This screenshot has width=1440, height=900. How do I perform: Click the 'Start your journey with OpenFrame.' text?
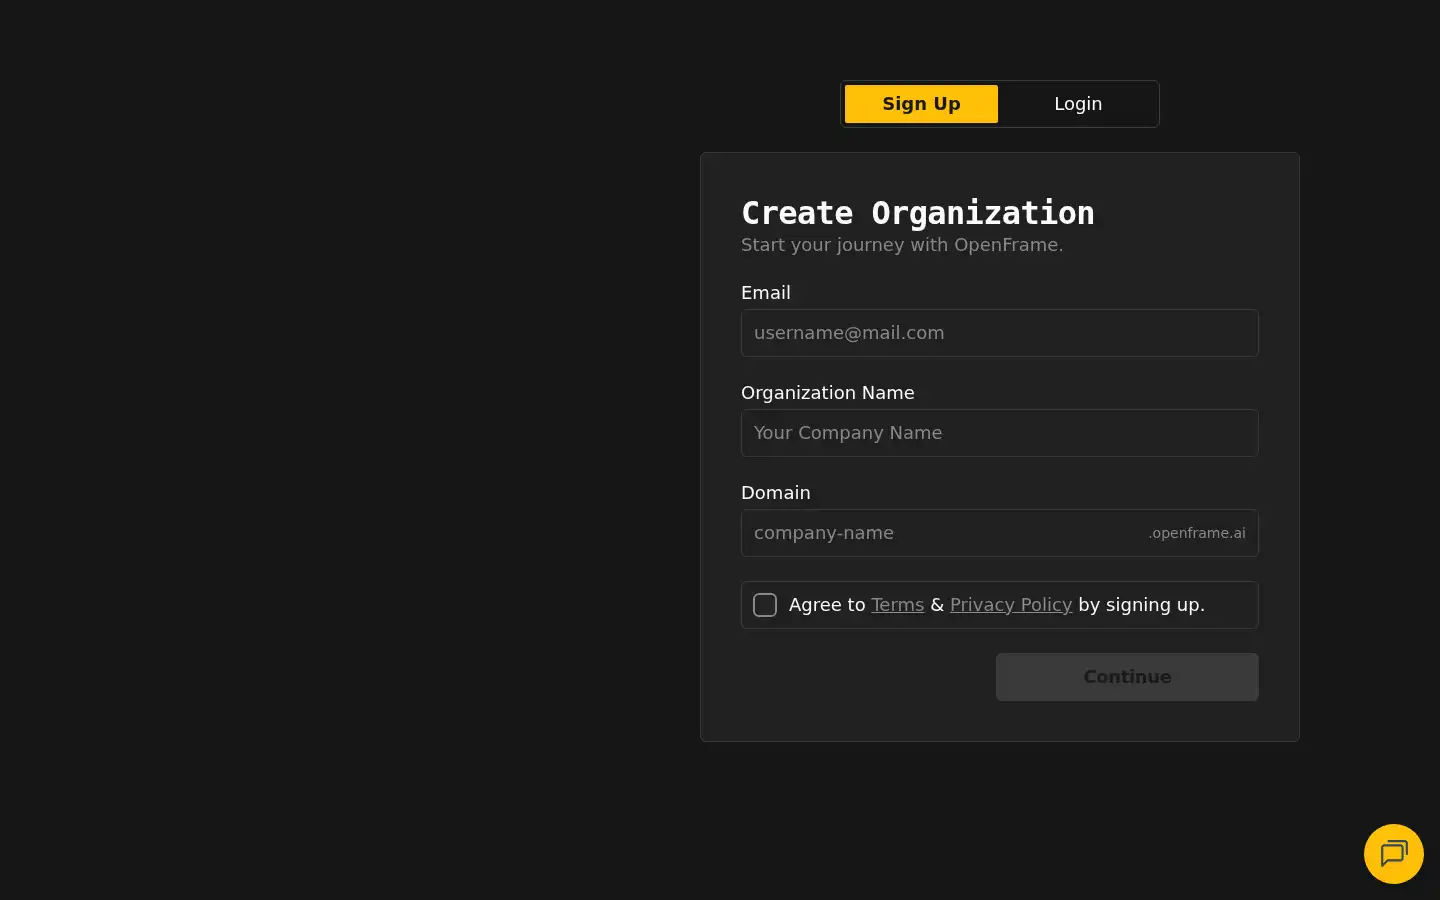[902, 245]
